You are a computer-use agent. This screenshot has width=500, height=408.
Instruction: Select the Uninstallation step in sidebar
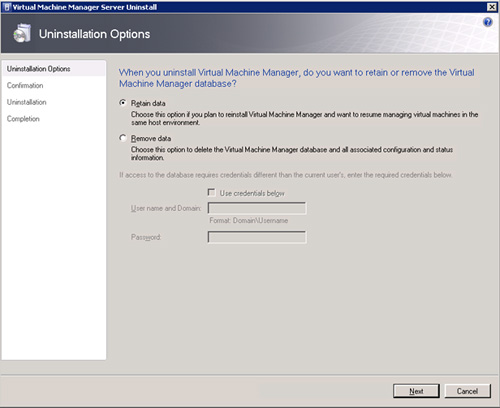point(27,102)
